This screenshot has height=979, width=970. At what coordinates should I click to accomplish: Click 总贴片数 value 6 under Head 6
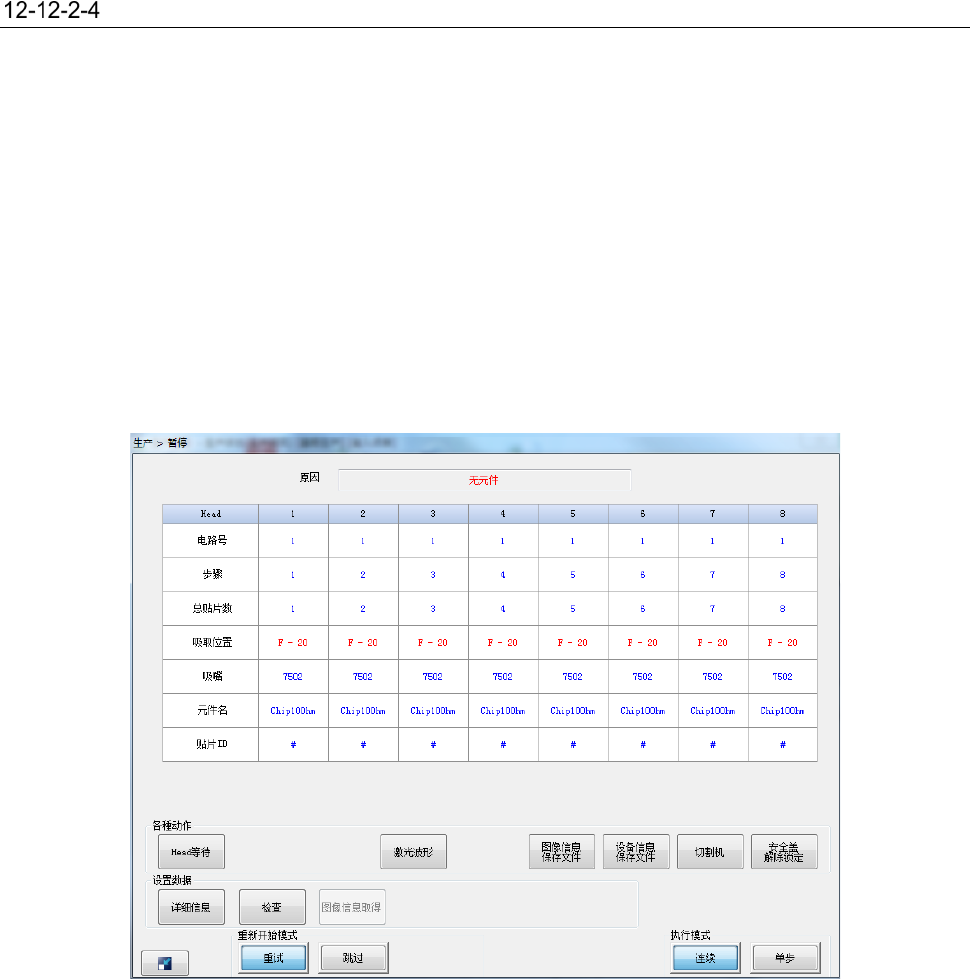click(643, 608)
